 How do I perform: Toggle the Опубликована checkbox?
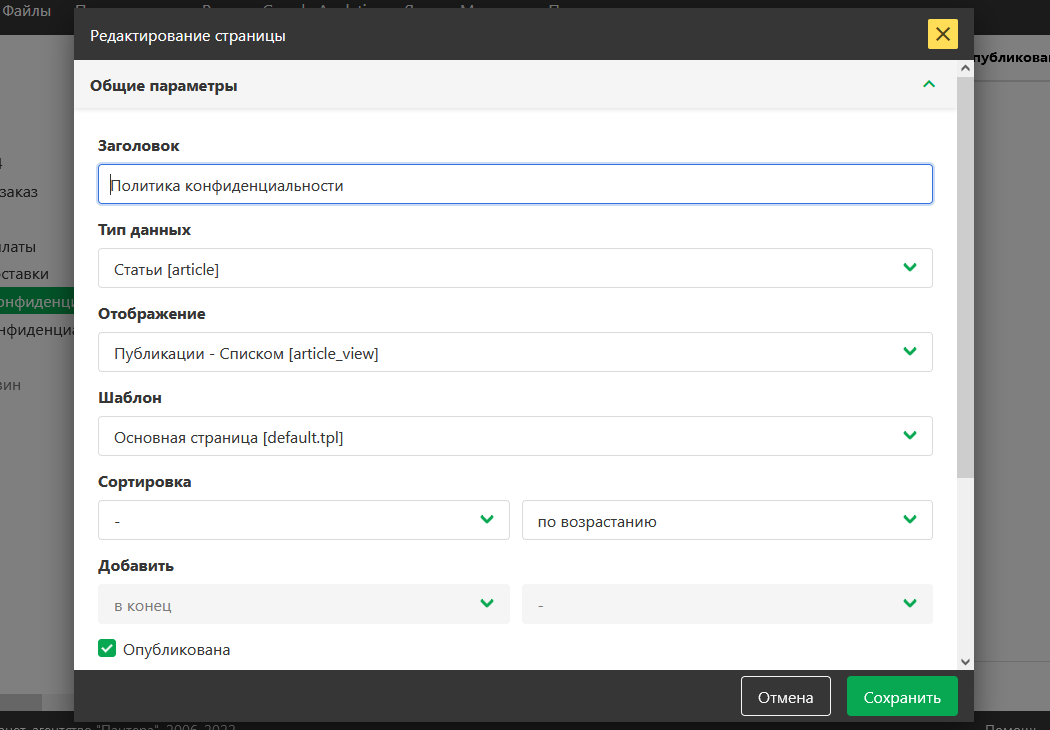pos(107,649)
